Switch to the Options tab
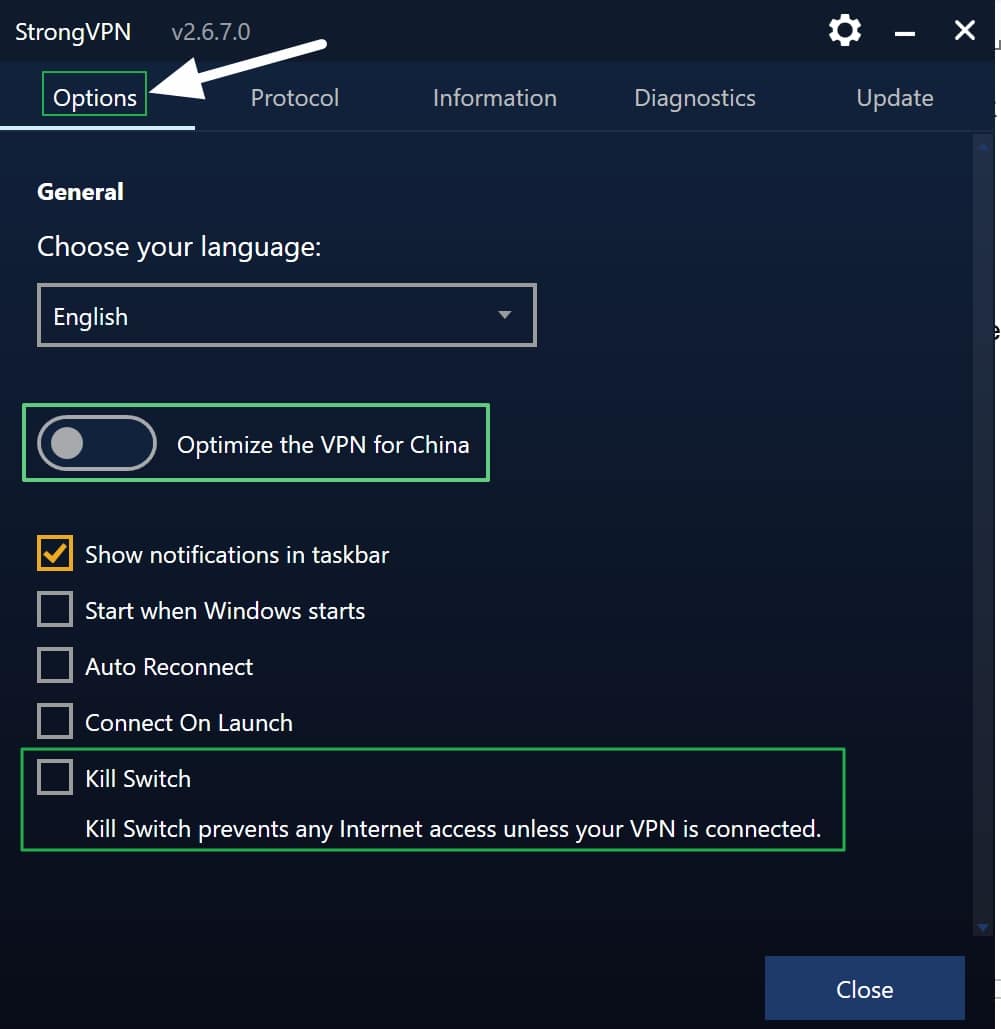1001x1029 pixels. click(x=95, y=98)
